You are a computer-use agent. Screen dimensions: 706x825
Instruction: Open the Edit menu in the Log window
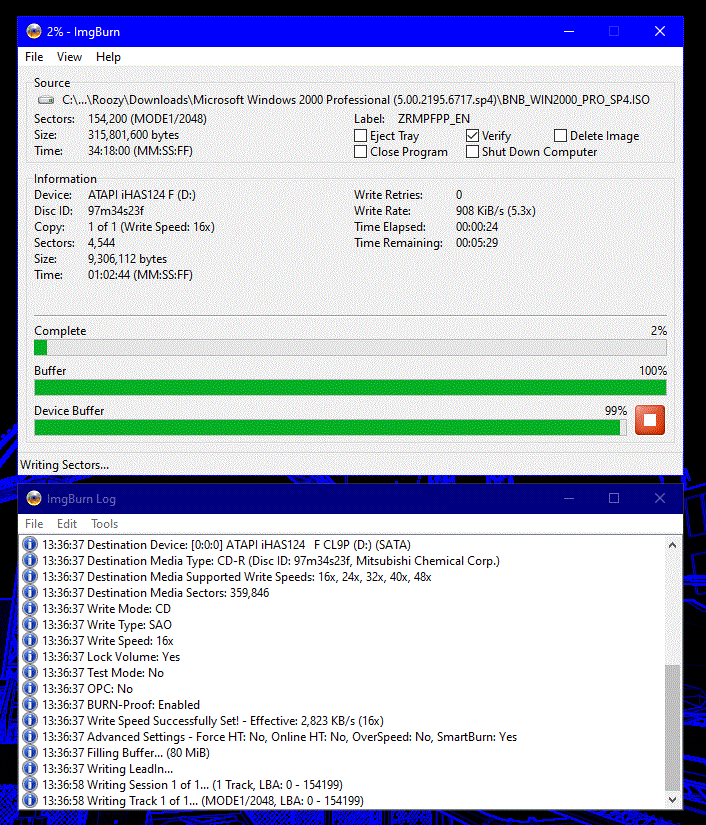67,524
